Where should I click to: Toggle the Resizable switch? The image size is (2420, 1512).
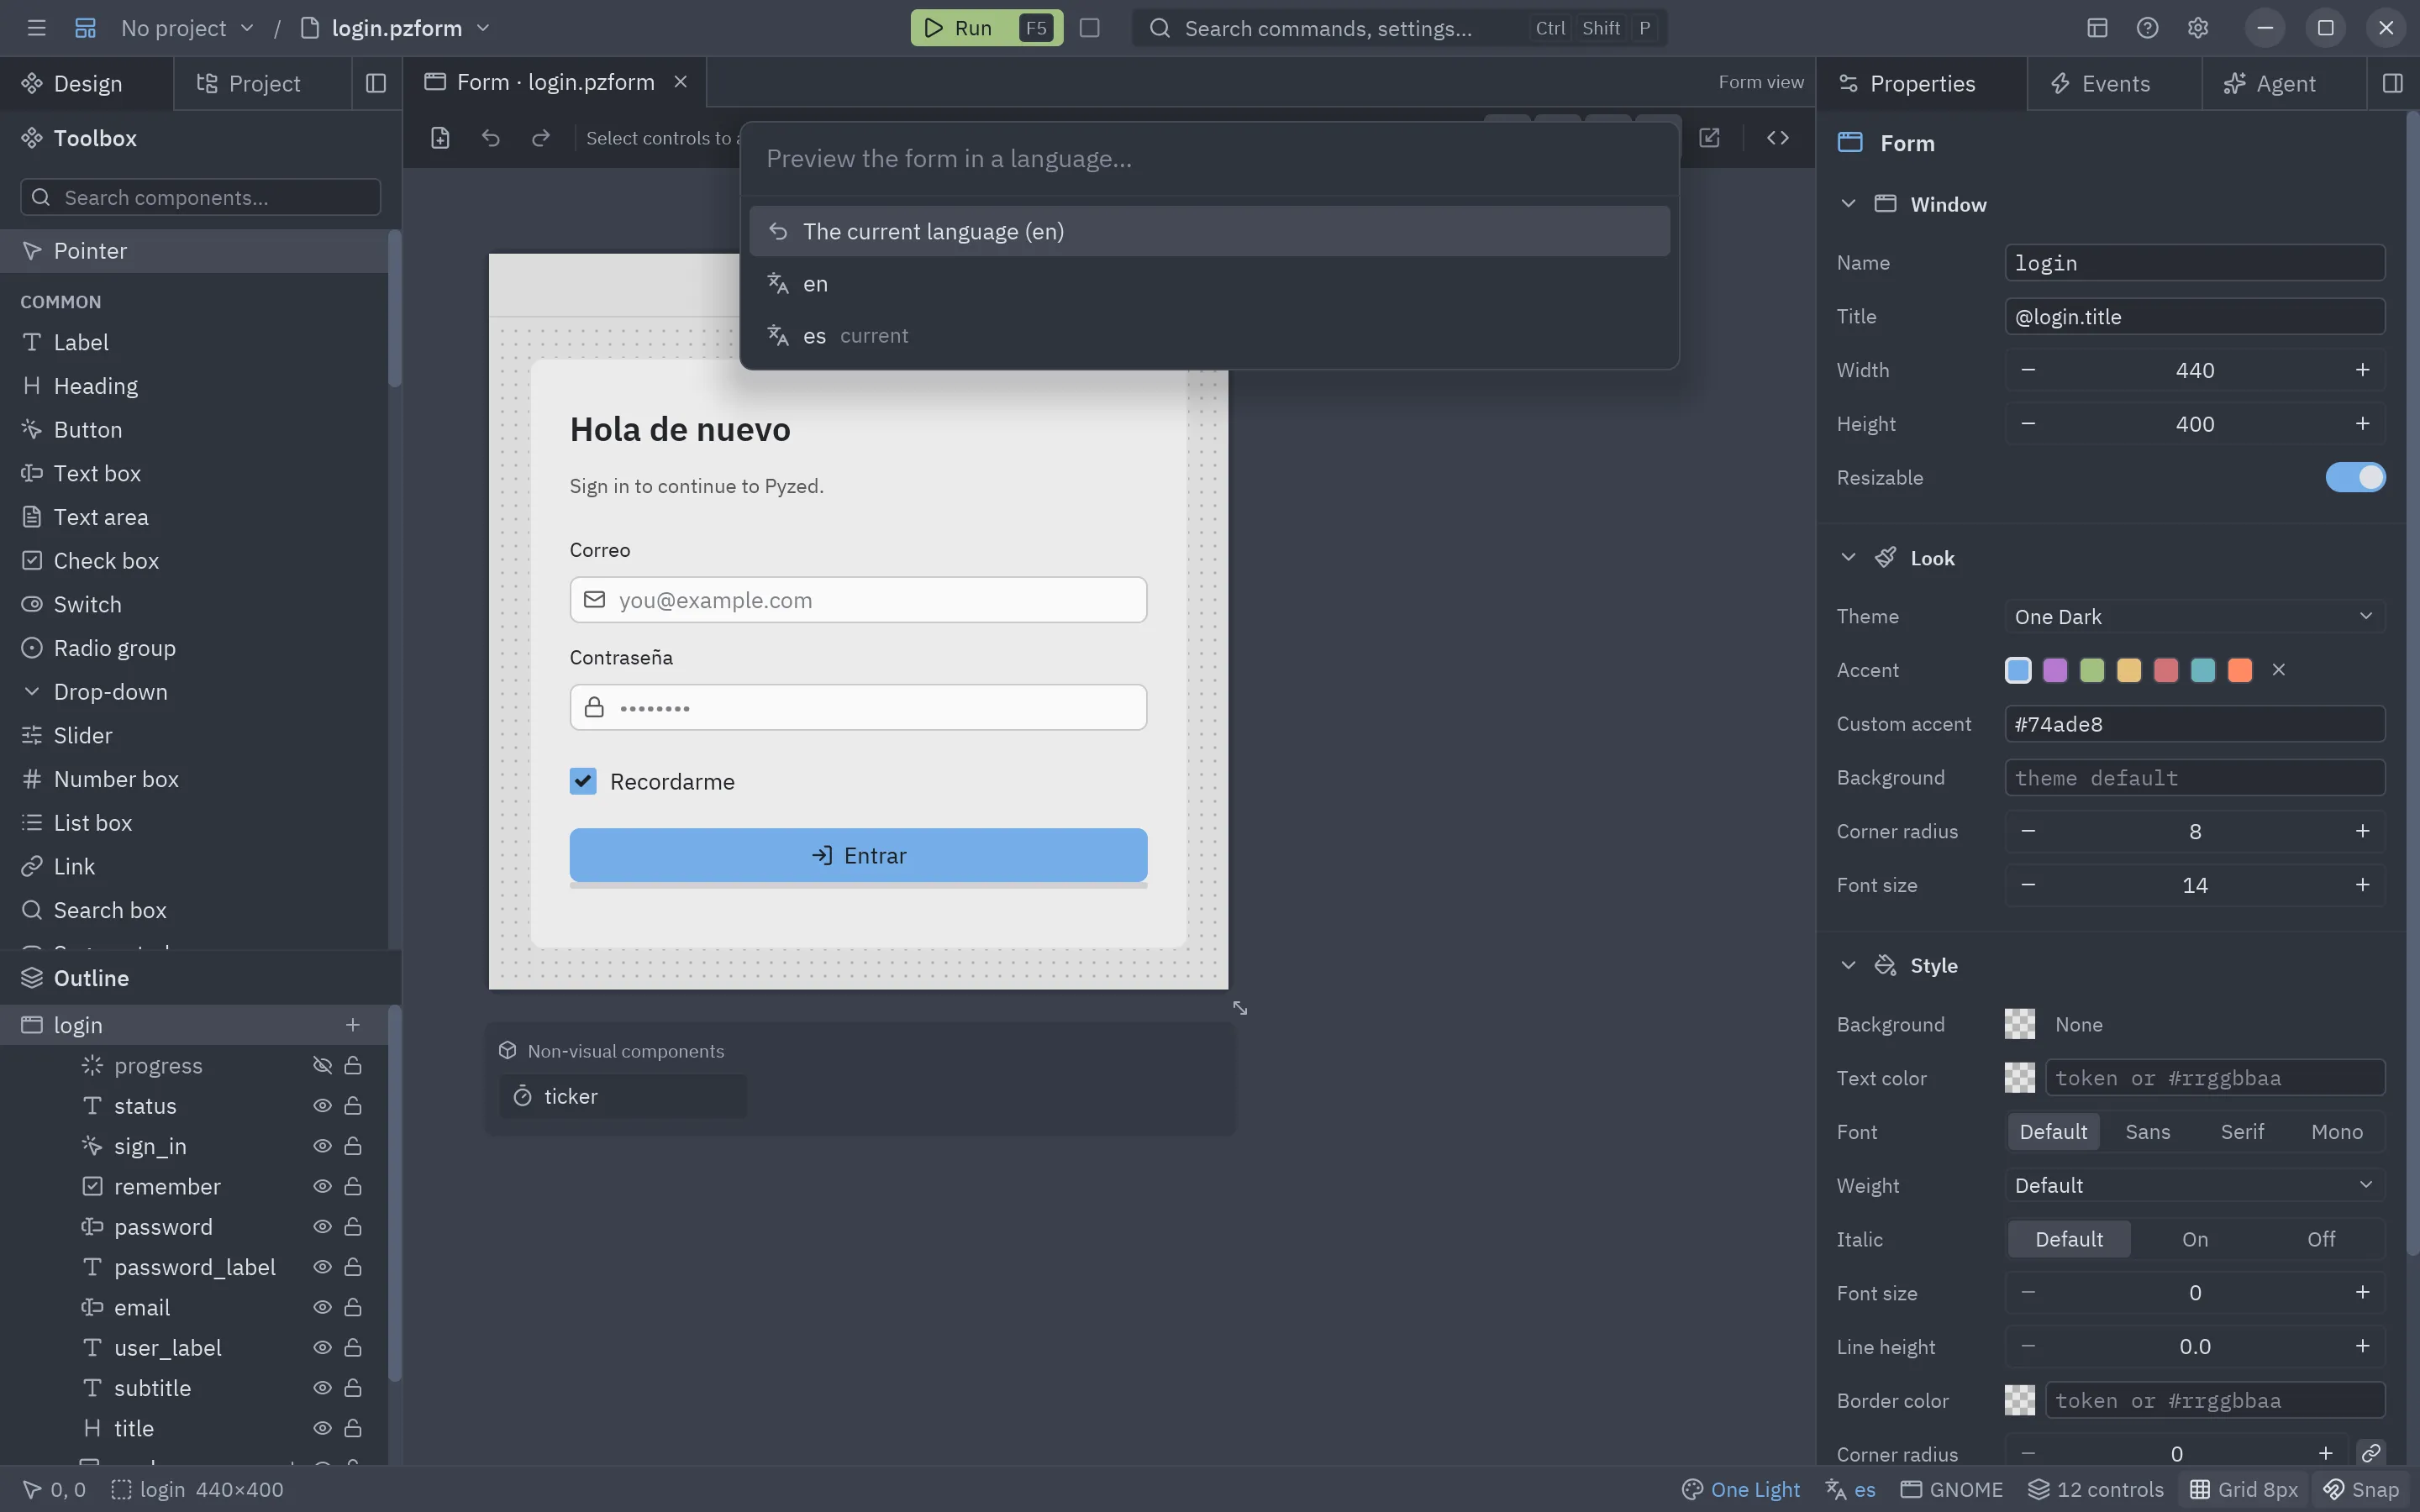pyautogui.click(x=2355, y=477)
